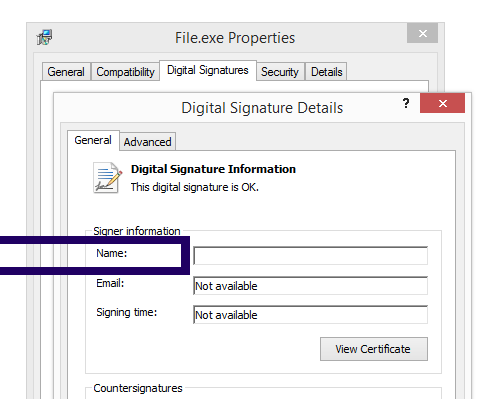Screen dimensions: 481x399
Task: Switch to the Details tab
Action: [326, 72]
